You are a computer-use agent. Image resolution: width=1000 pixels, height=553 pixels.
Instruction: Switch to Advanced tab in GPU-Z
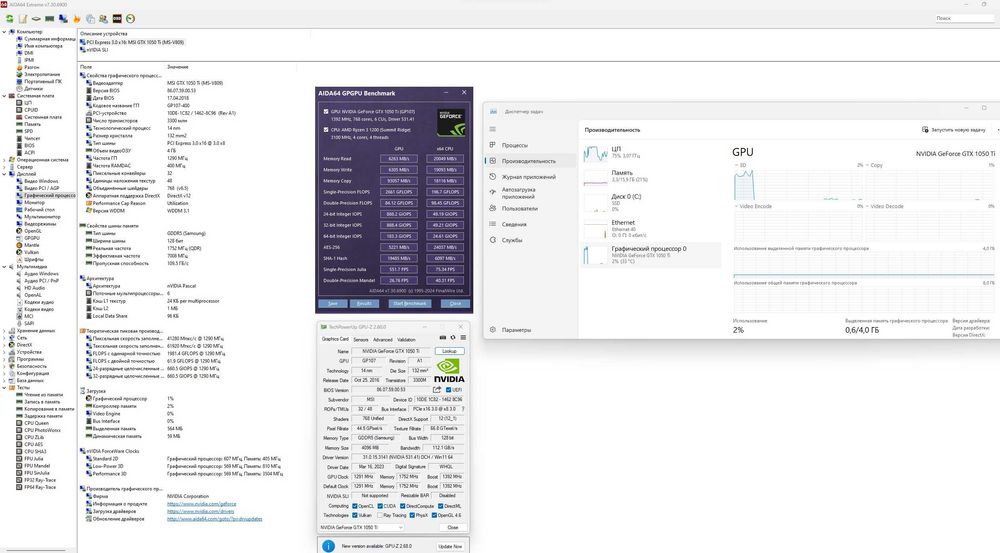pyautogui.click(x=383, y=339)
